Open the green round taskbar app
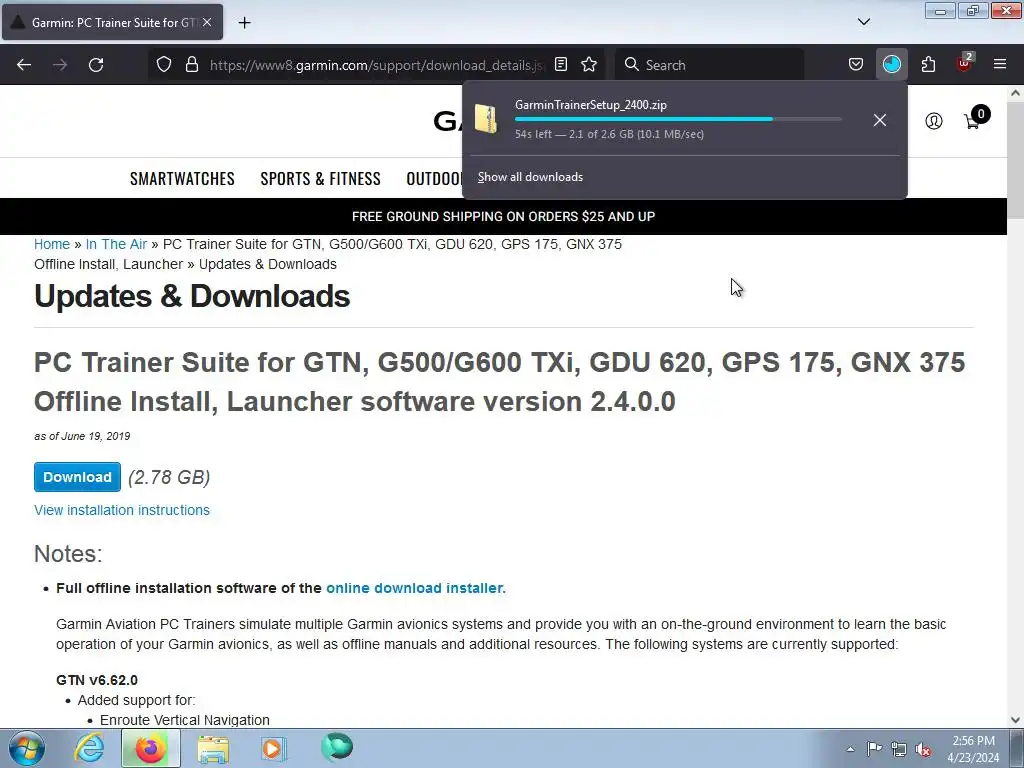The width and height of the screenshot is (1024, 768). pyautogui.click(x=337, y=747)
